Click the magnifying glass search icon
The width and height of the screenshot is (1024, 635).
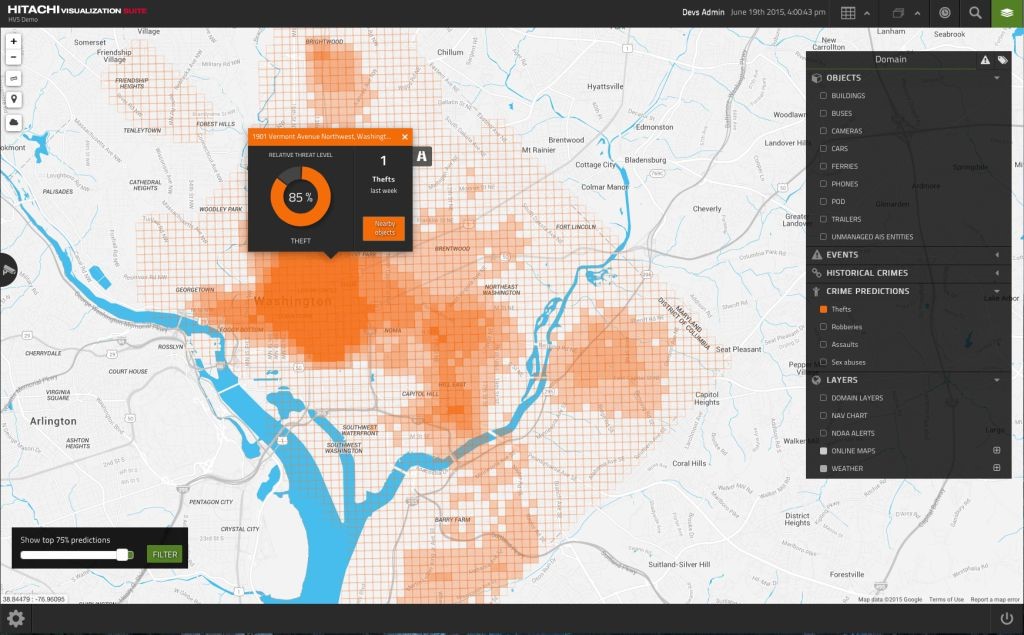[x=975, y=13]
